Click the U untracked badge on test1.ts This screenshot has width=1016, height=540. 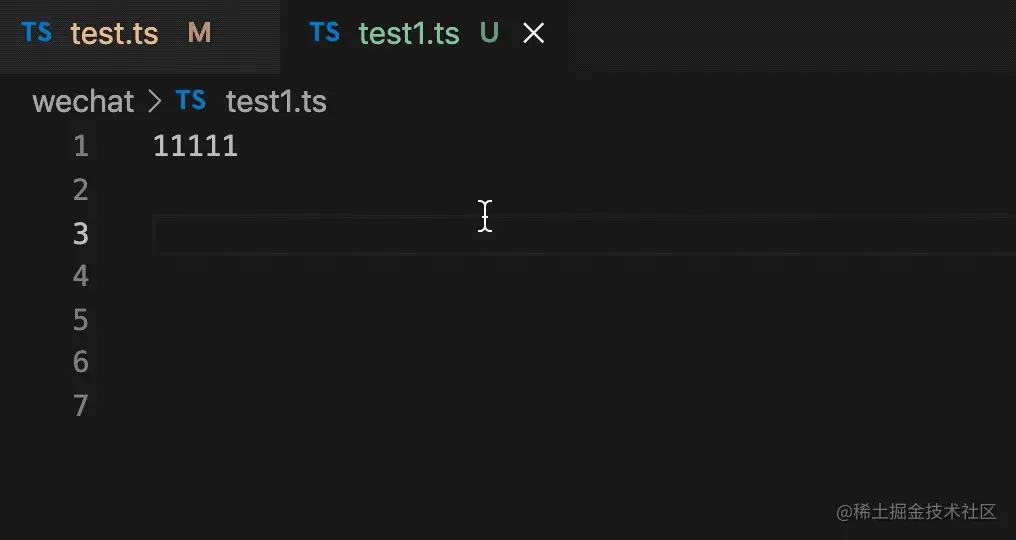tap(489, 33)
